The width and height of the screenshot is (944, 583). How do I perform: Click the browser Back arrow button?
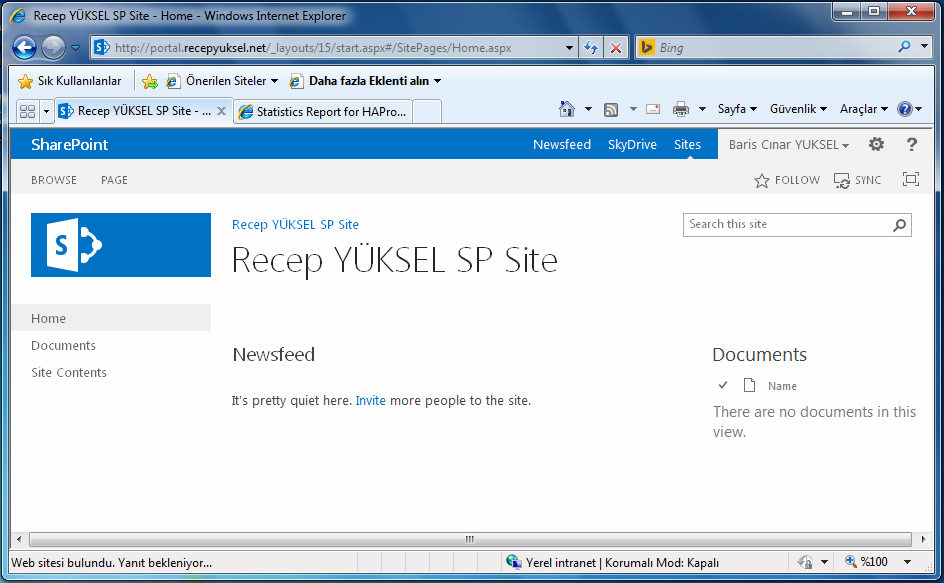pos(25,48)
